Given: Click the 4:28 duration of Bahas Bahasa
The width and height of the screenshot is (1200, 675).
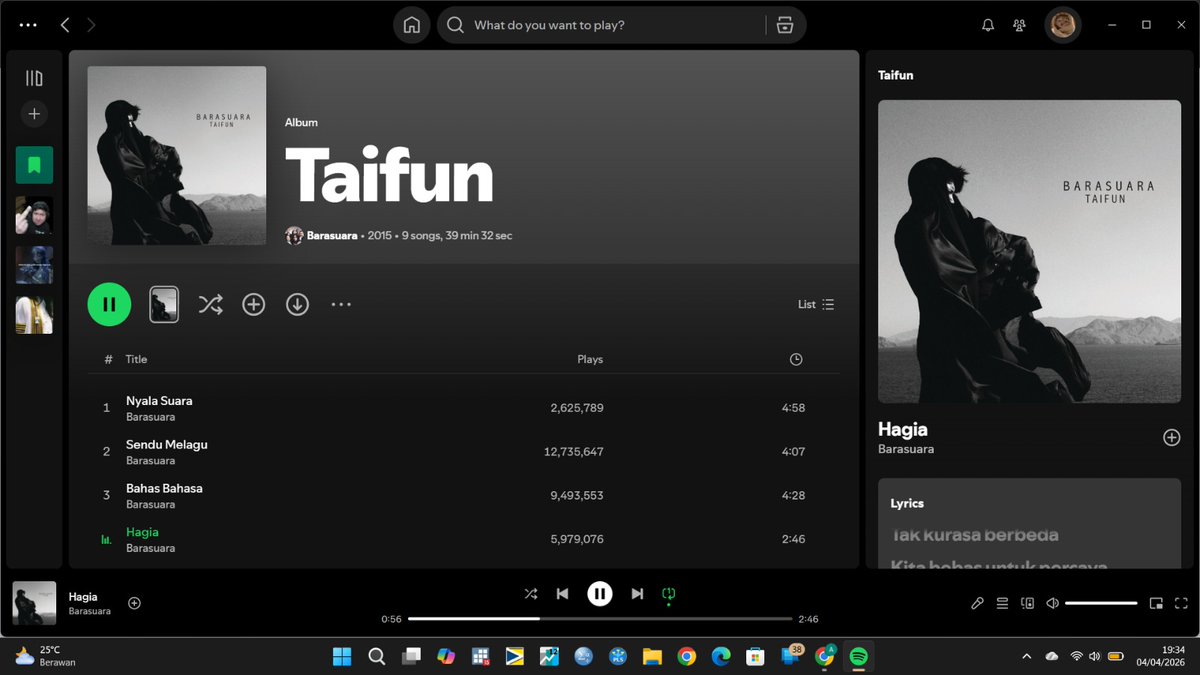Looking at the screenshot, I should pyautogui.click(x=793, y=496).
